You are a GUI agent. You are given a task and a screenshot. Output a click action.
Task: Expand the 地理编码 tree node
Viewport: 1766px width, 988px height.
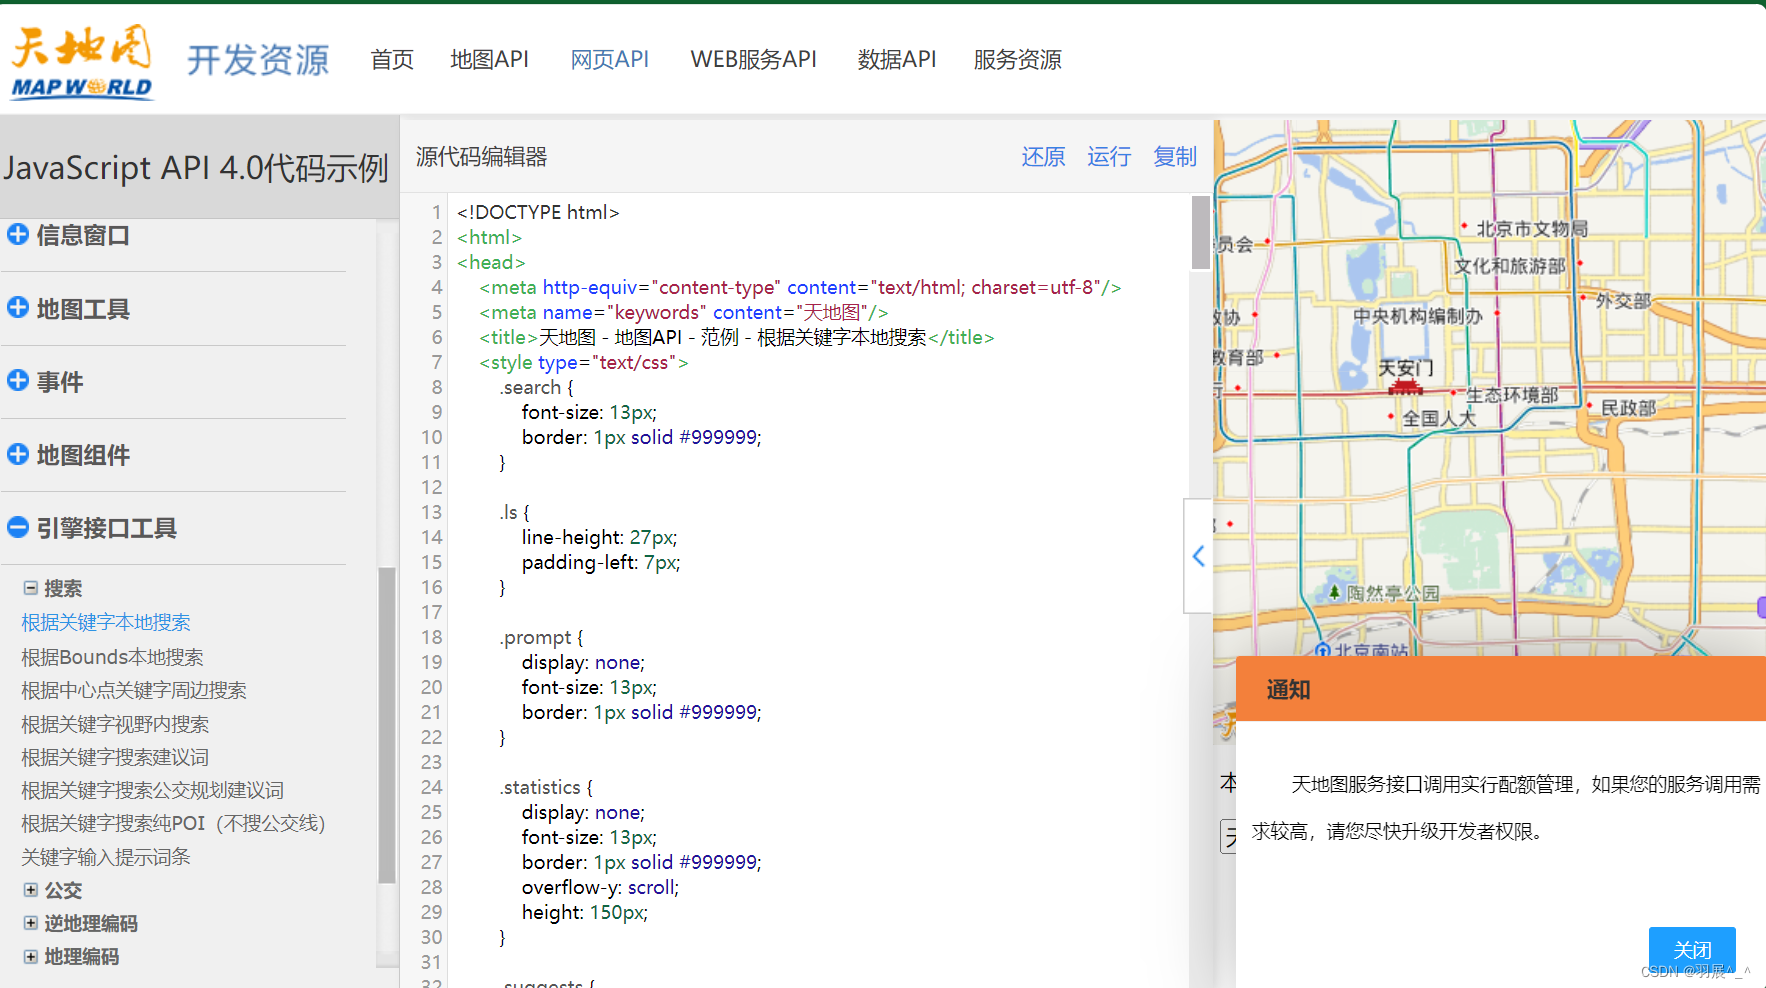[31, 957]
